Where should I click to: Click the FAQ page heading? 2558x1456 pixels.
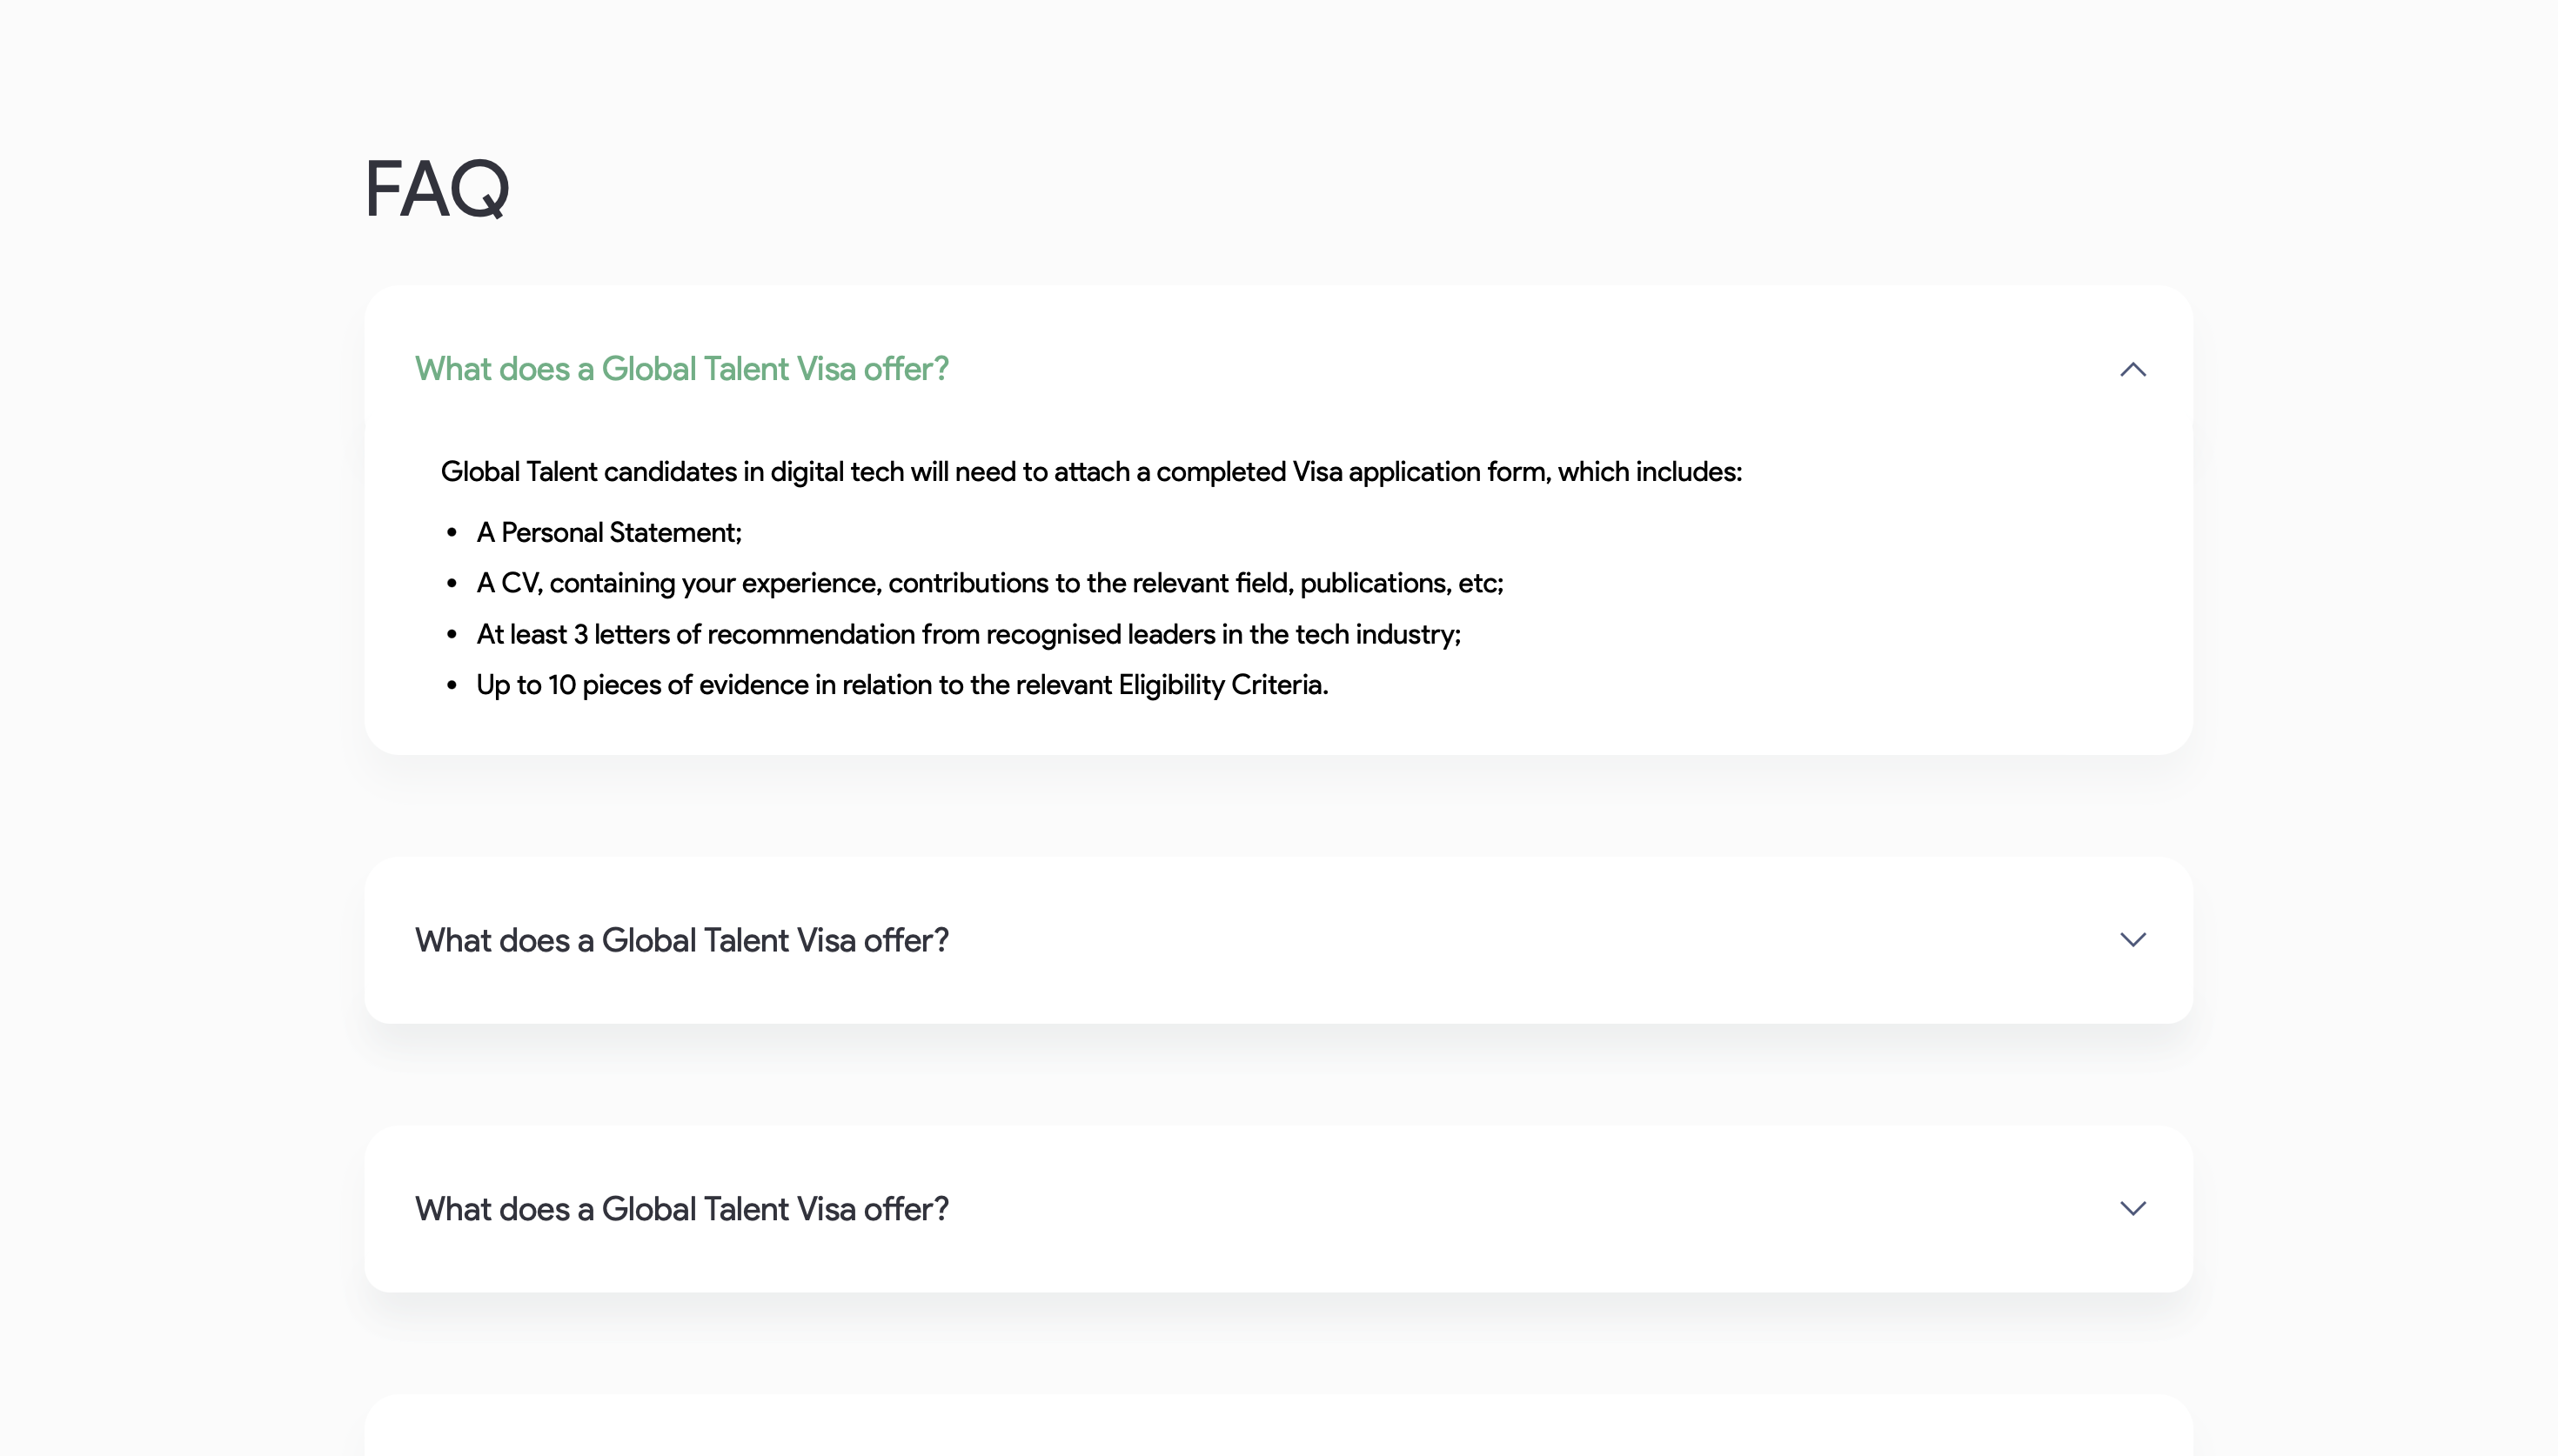coord(437,188)
